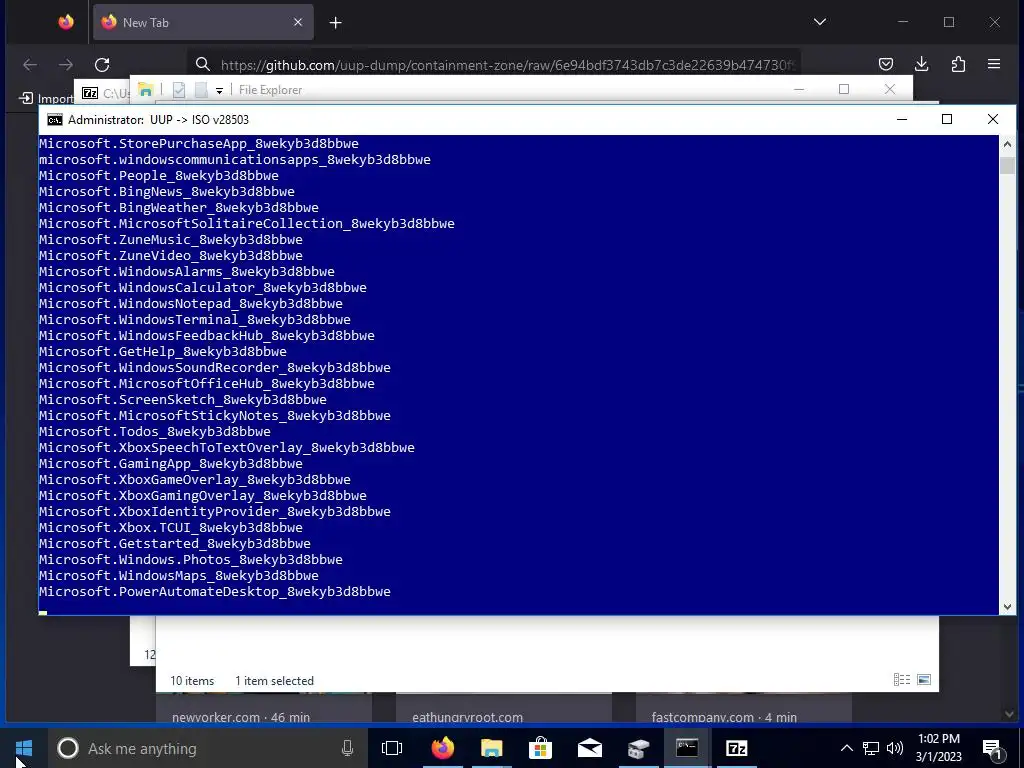Open the installer package taskbar icon
This screenshot has height=768, width=1024.
click(x=639, y=748)
